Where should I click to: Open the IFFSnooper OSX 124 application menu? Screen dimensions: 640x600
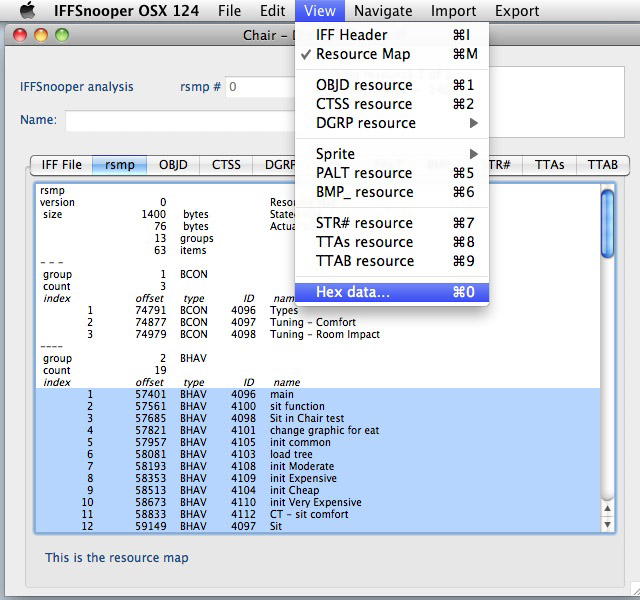click(126, 11)
